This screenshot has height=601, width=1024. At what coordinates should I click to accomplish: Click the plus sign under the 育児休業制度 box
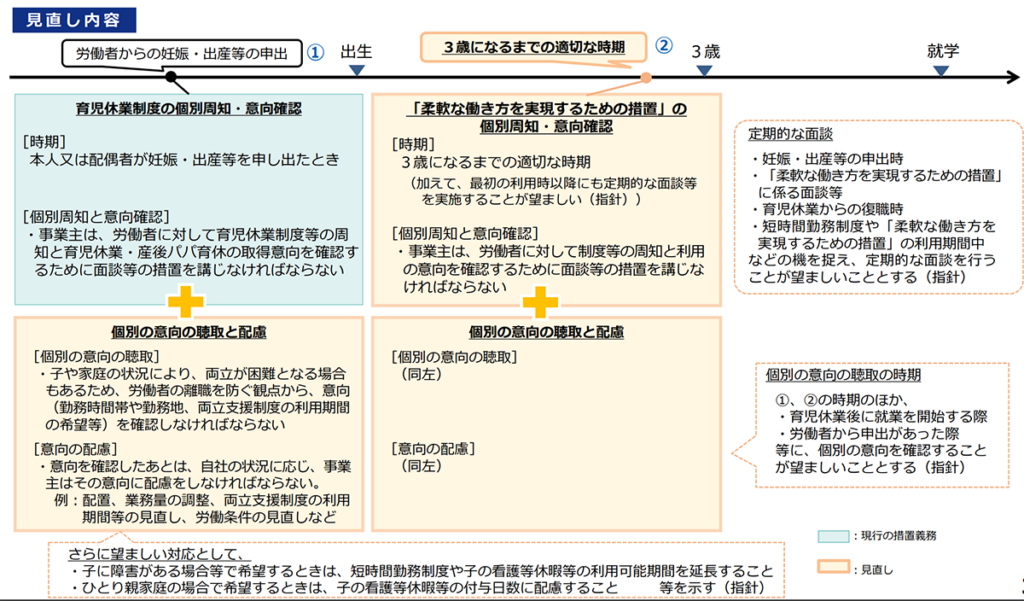point(187,302)
